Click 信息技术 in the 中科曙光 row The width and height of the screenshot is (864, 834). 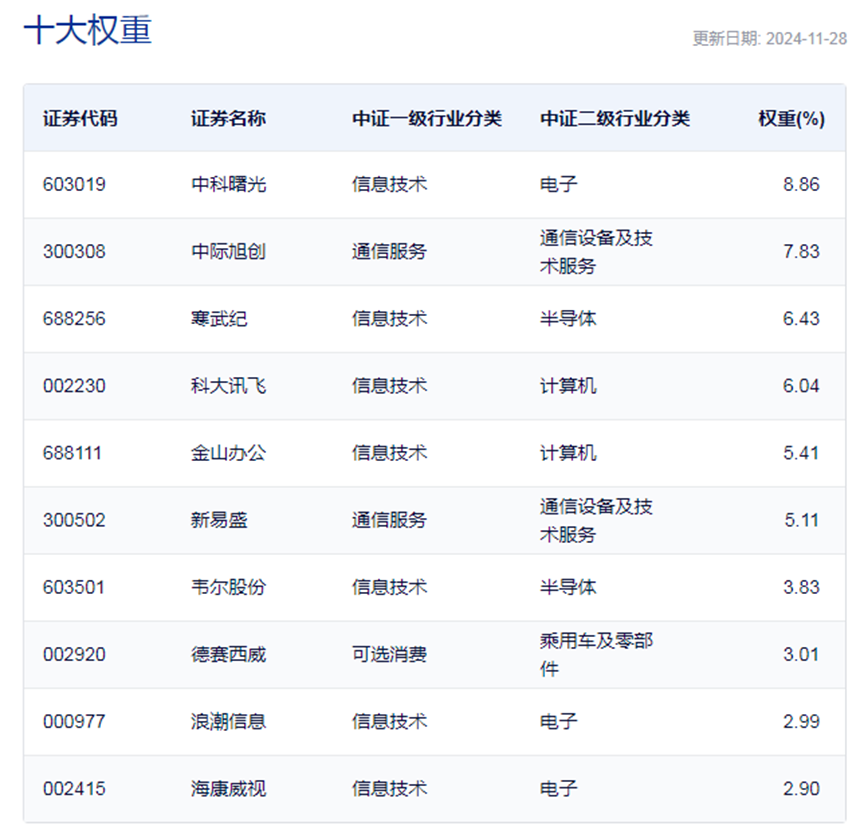pyautogui.click(x=390, y=184)
